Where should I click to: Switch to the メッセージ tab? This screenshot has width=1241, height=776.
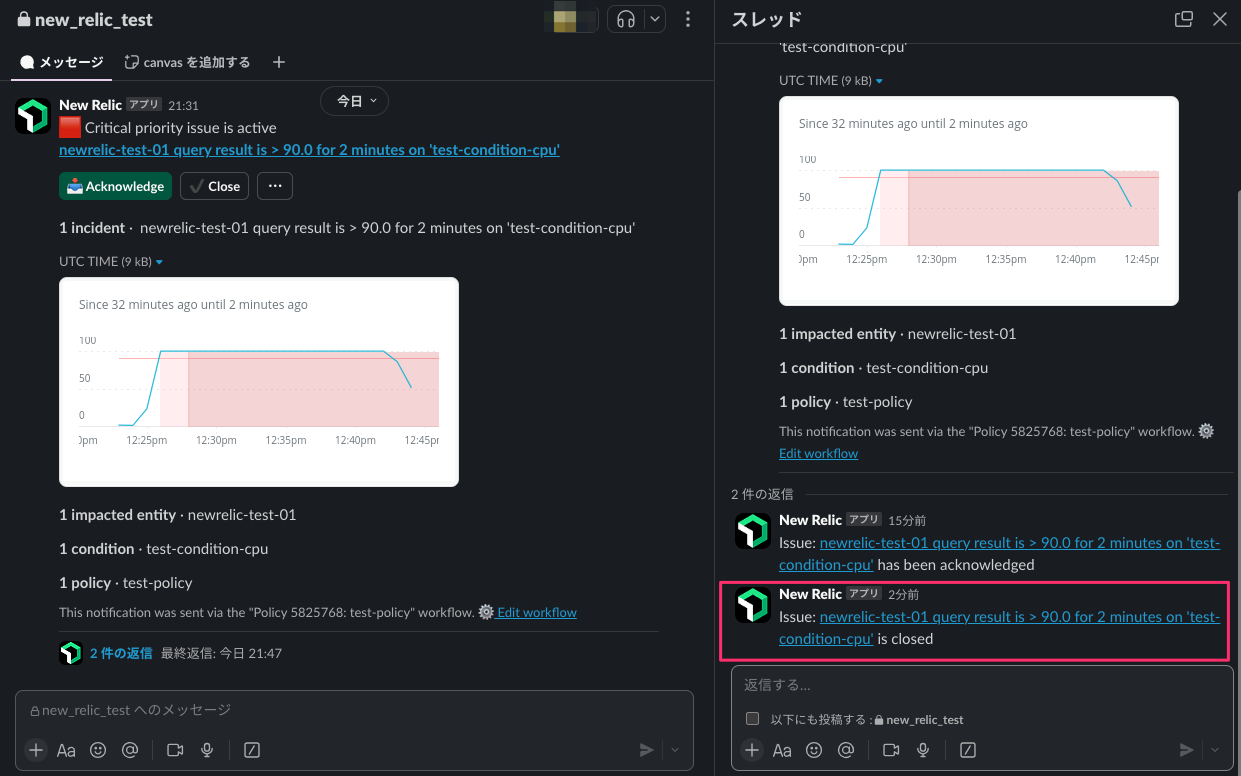click(x=61, y=61)
